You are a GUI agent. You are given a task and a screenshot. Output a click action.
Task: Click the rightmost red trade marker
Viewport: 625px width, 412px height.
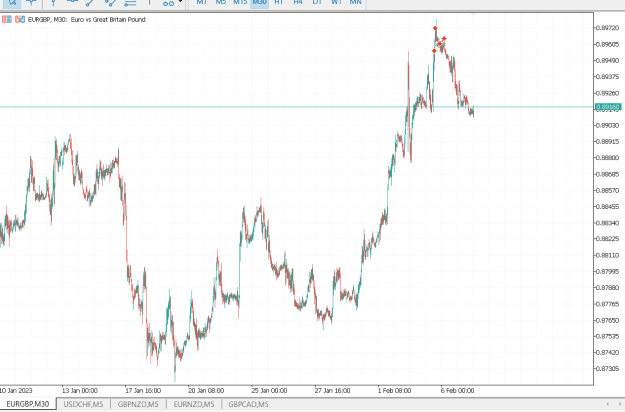(444, 39)
